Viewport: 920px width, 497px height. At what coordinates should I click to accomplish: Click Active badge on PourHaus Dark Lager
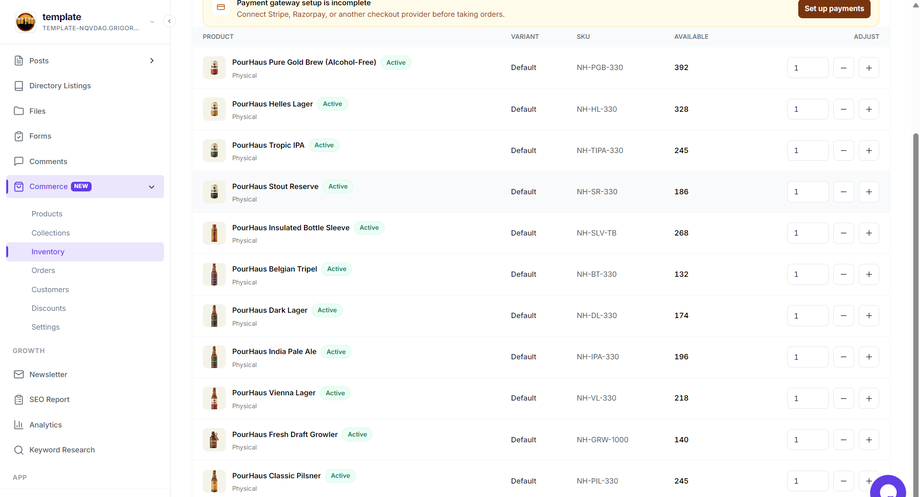coord(327,310)
